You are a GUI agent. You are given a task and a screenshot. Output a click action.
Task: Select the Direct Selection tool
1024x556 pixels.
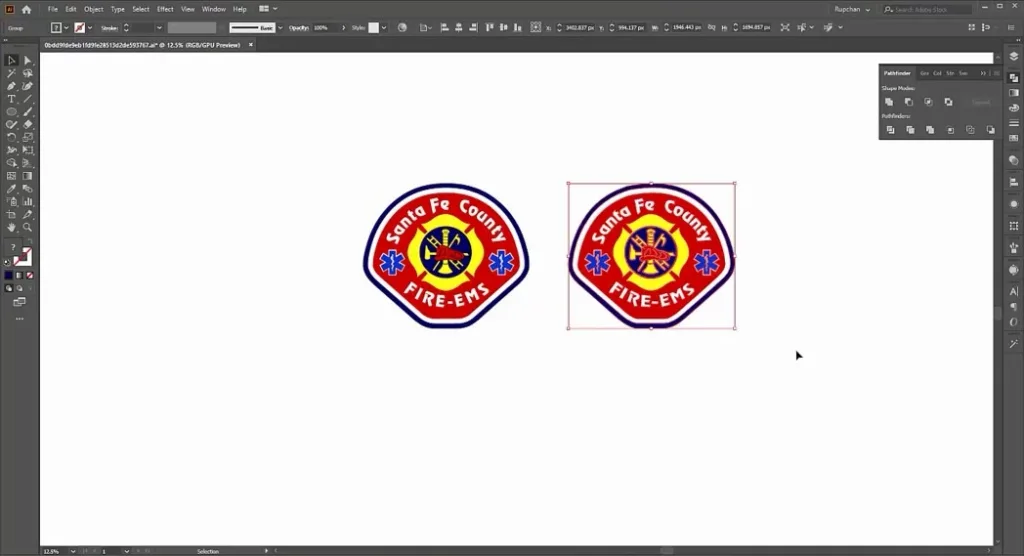click(x=27, y=60)
